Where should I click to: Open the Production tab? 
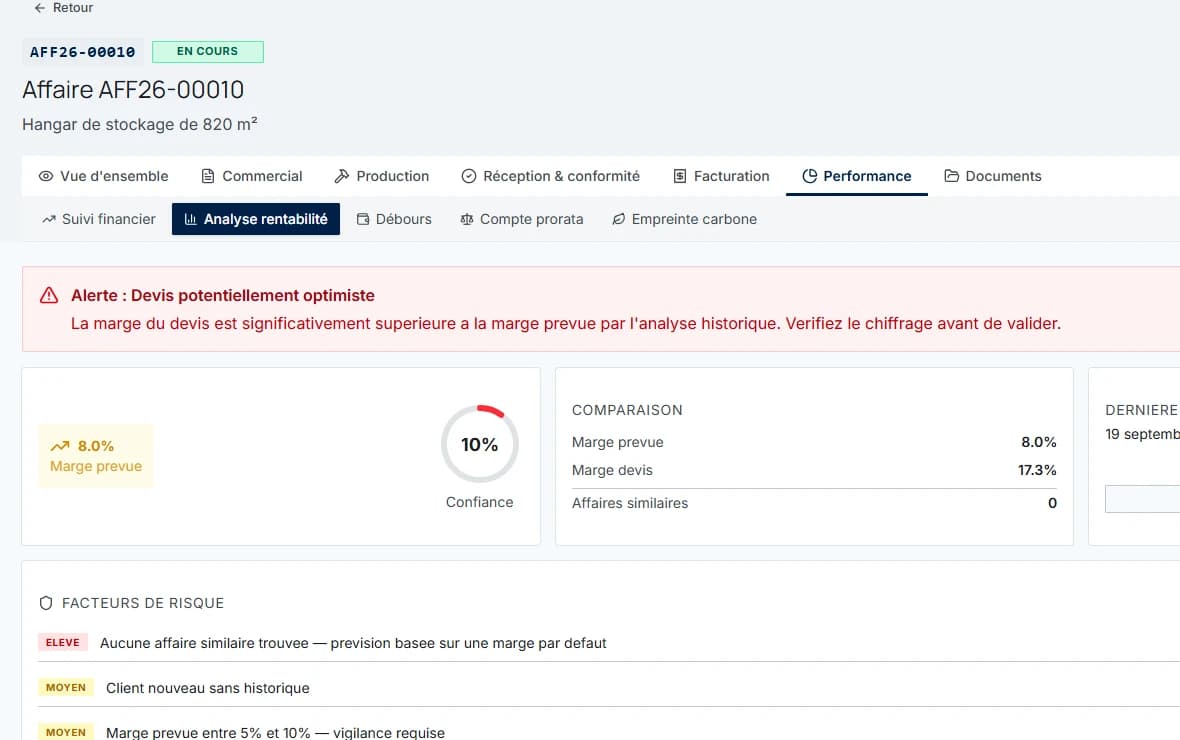(382, 176)
